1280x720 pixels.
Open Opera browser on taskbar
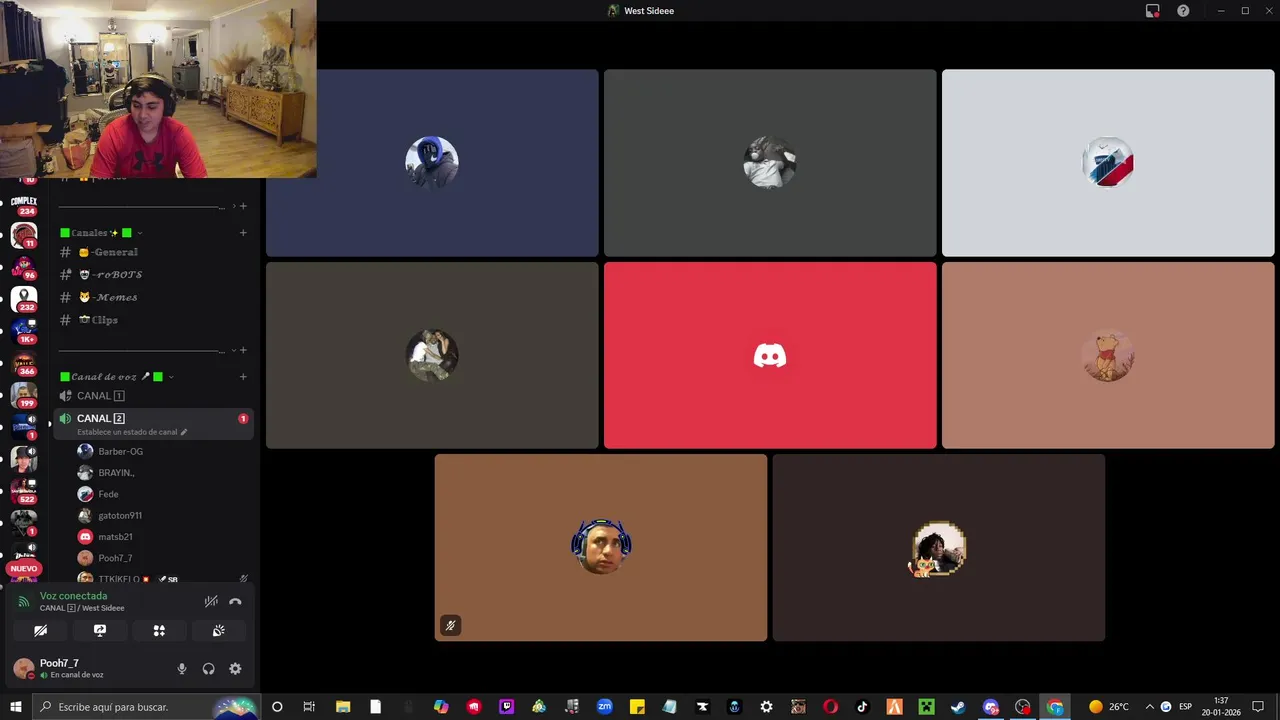[830, 707]
